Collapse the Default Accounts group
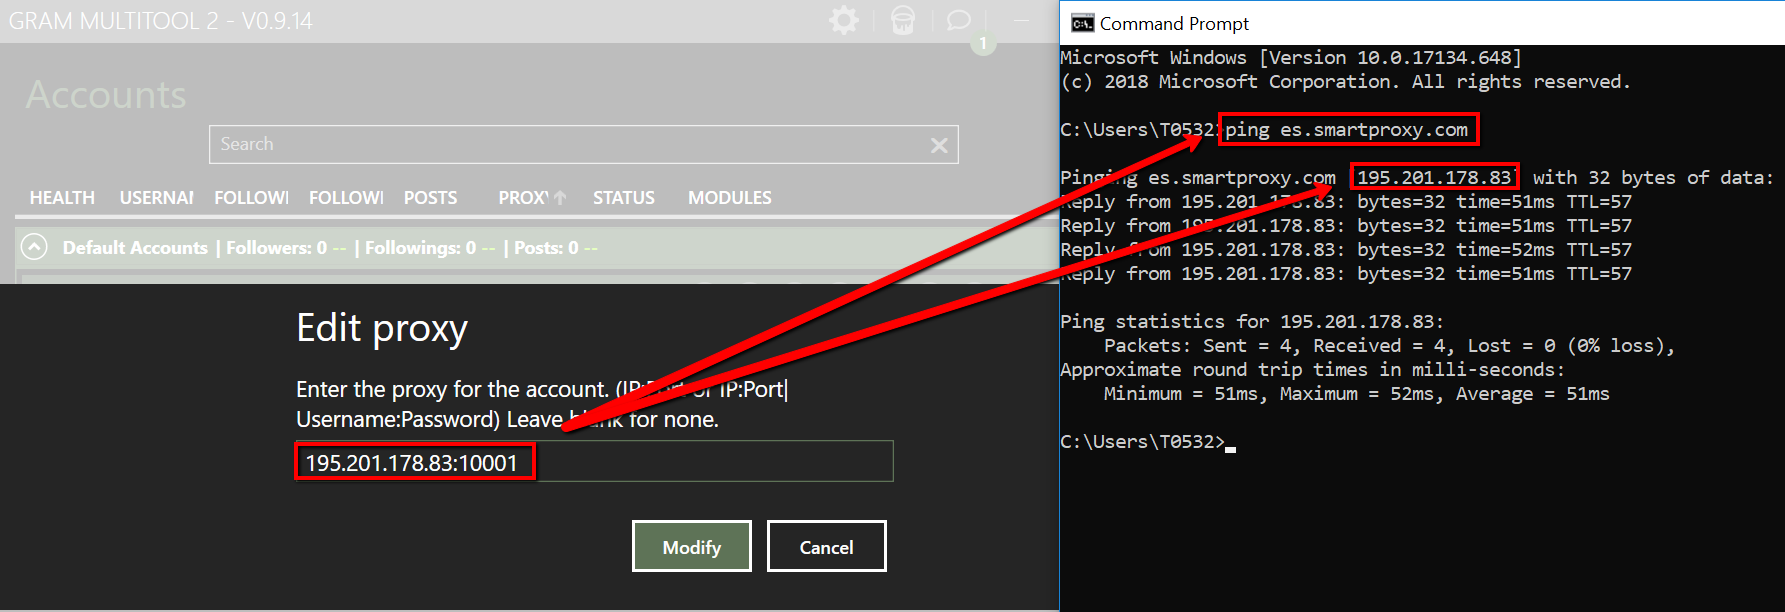This screenshot has height=612, width=1785. pyautogui.click(x=34, y=247)
